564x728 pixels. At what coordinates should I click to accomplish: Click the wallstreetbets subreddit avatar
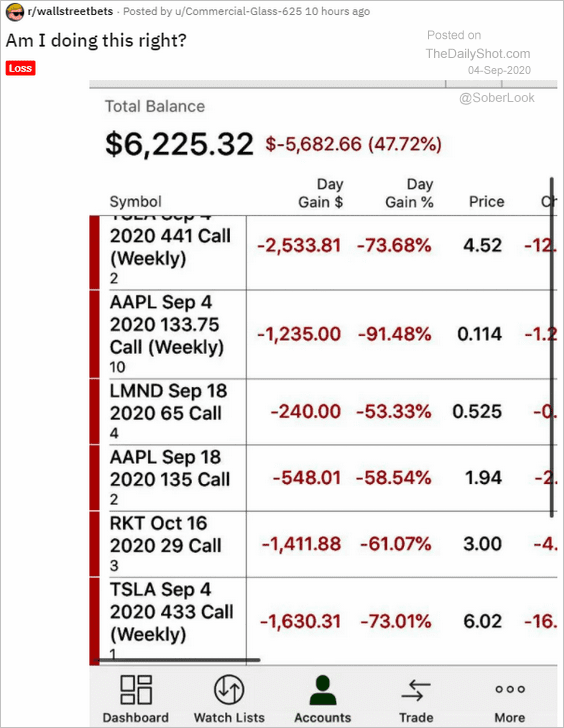pos(15,12)
